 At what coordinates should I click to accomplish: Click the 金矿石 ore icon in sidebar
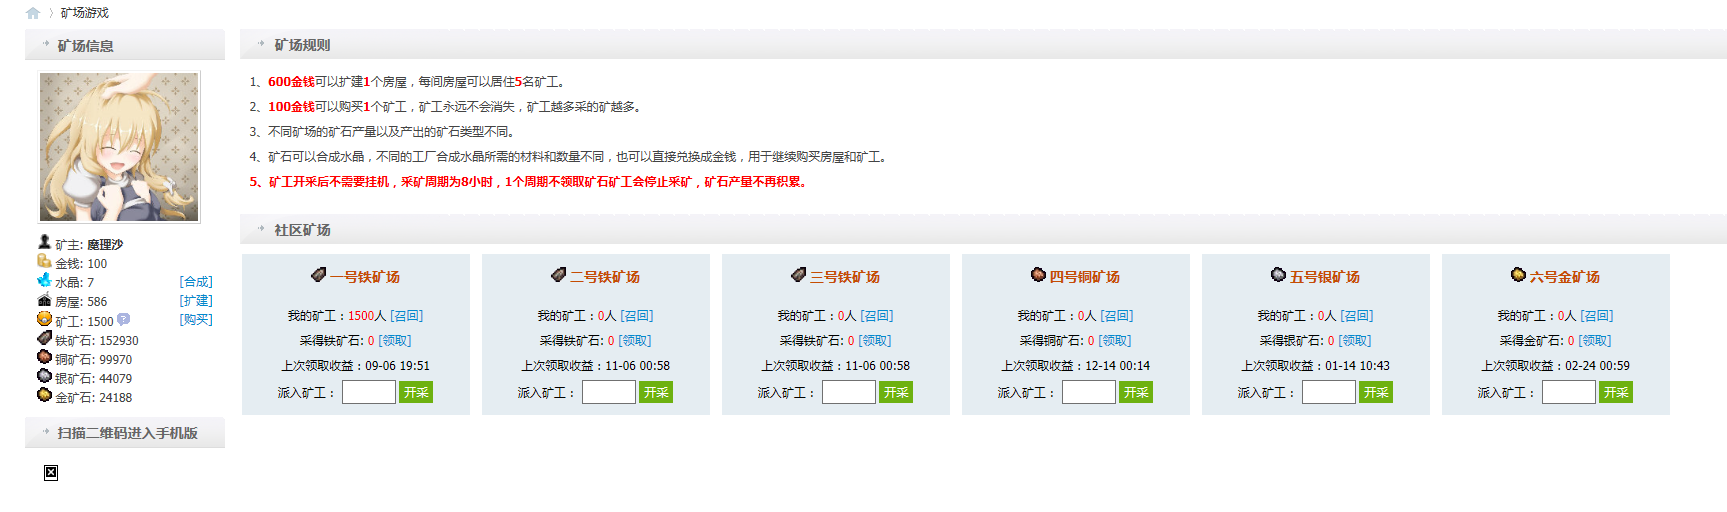(44, 395)
